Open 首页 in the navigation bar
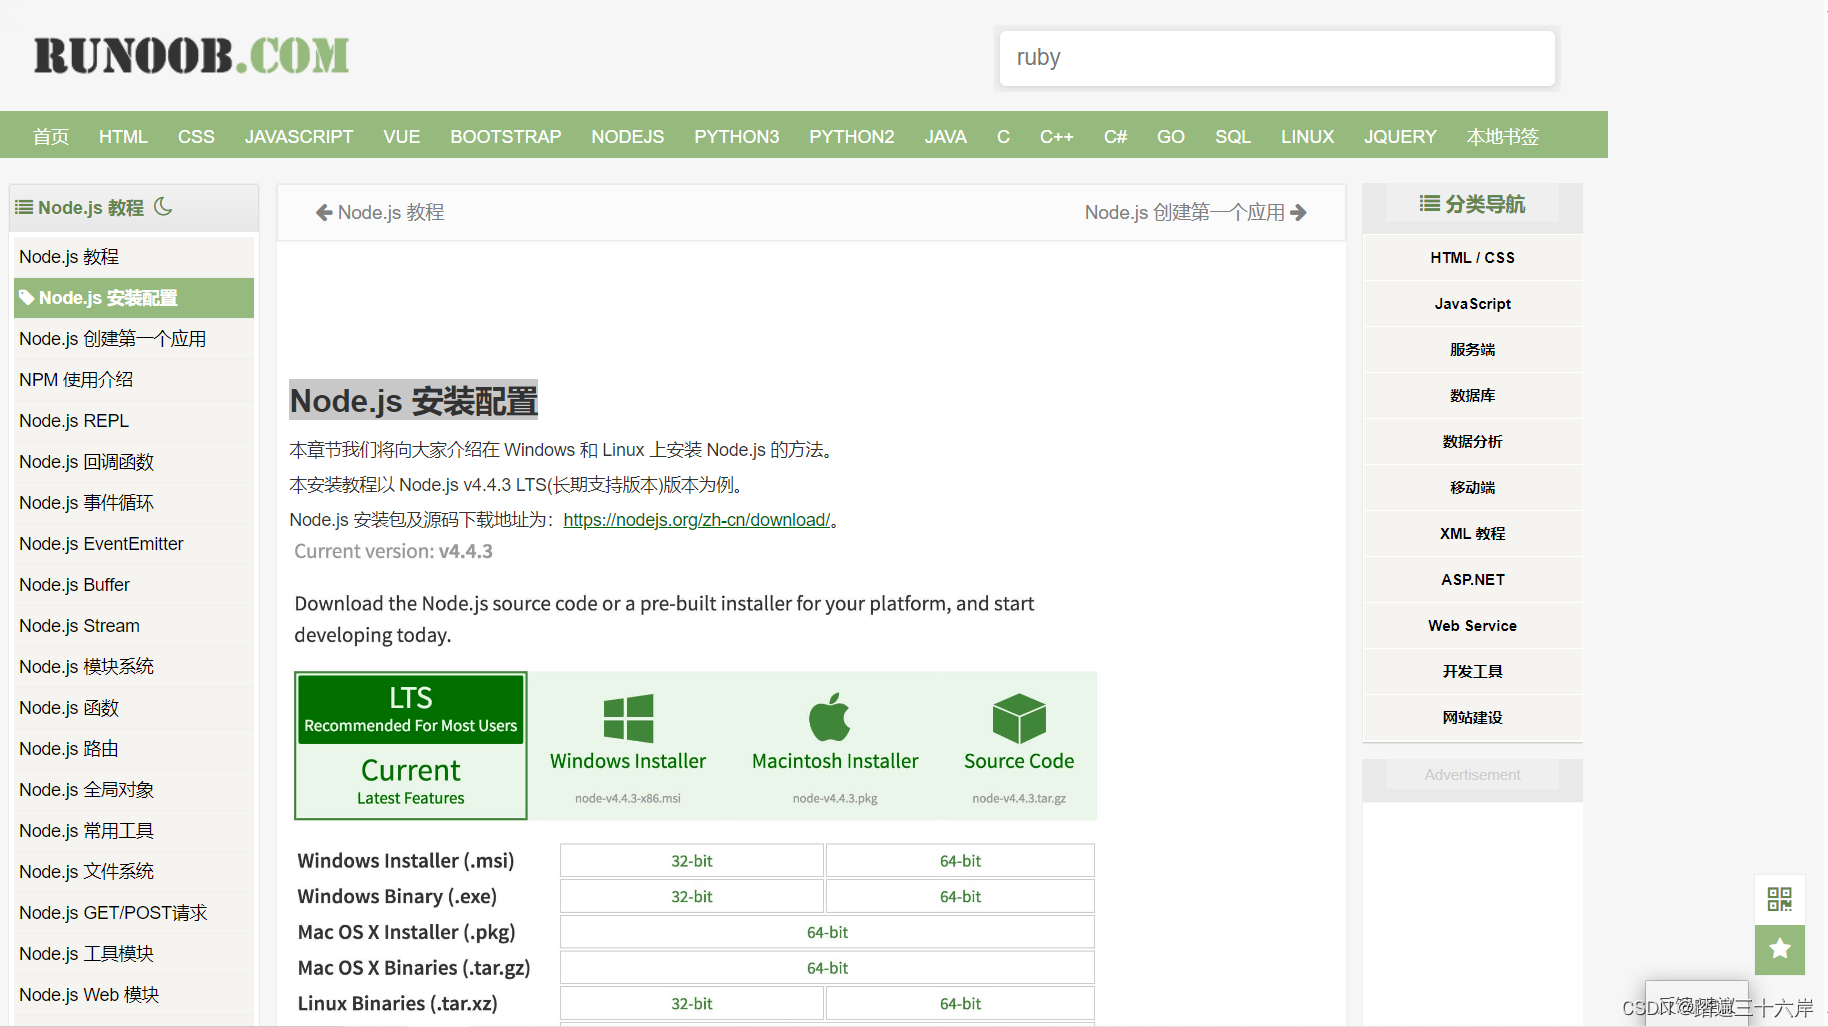This screenshot has width=1828, height=1027. tap(51, 136)
